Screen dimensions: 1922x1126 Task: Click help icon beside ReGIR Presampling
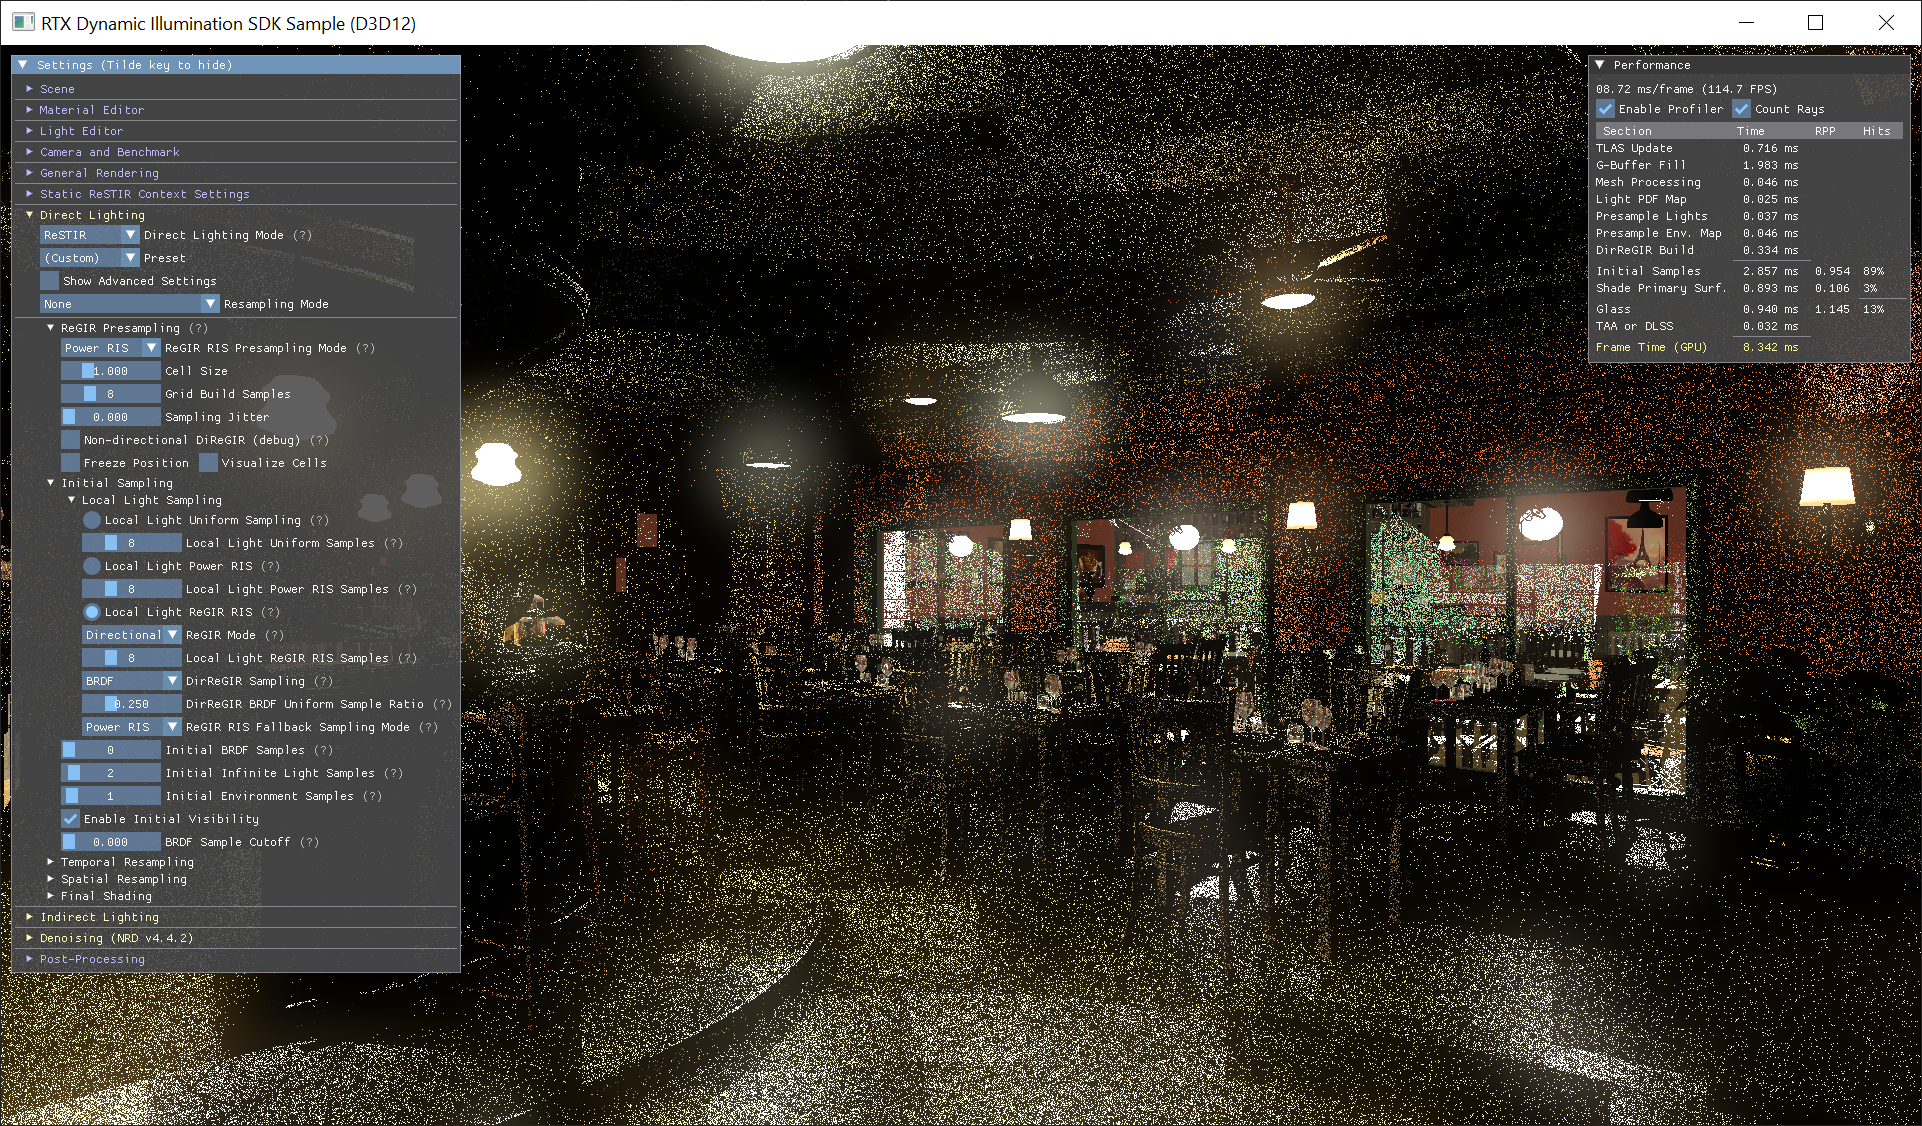pyautogui.click(x=199, y=328)
